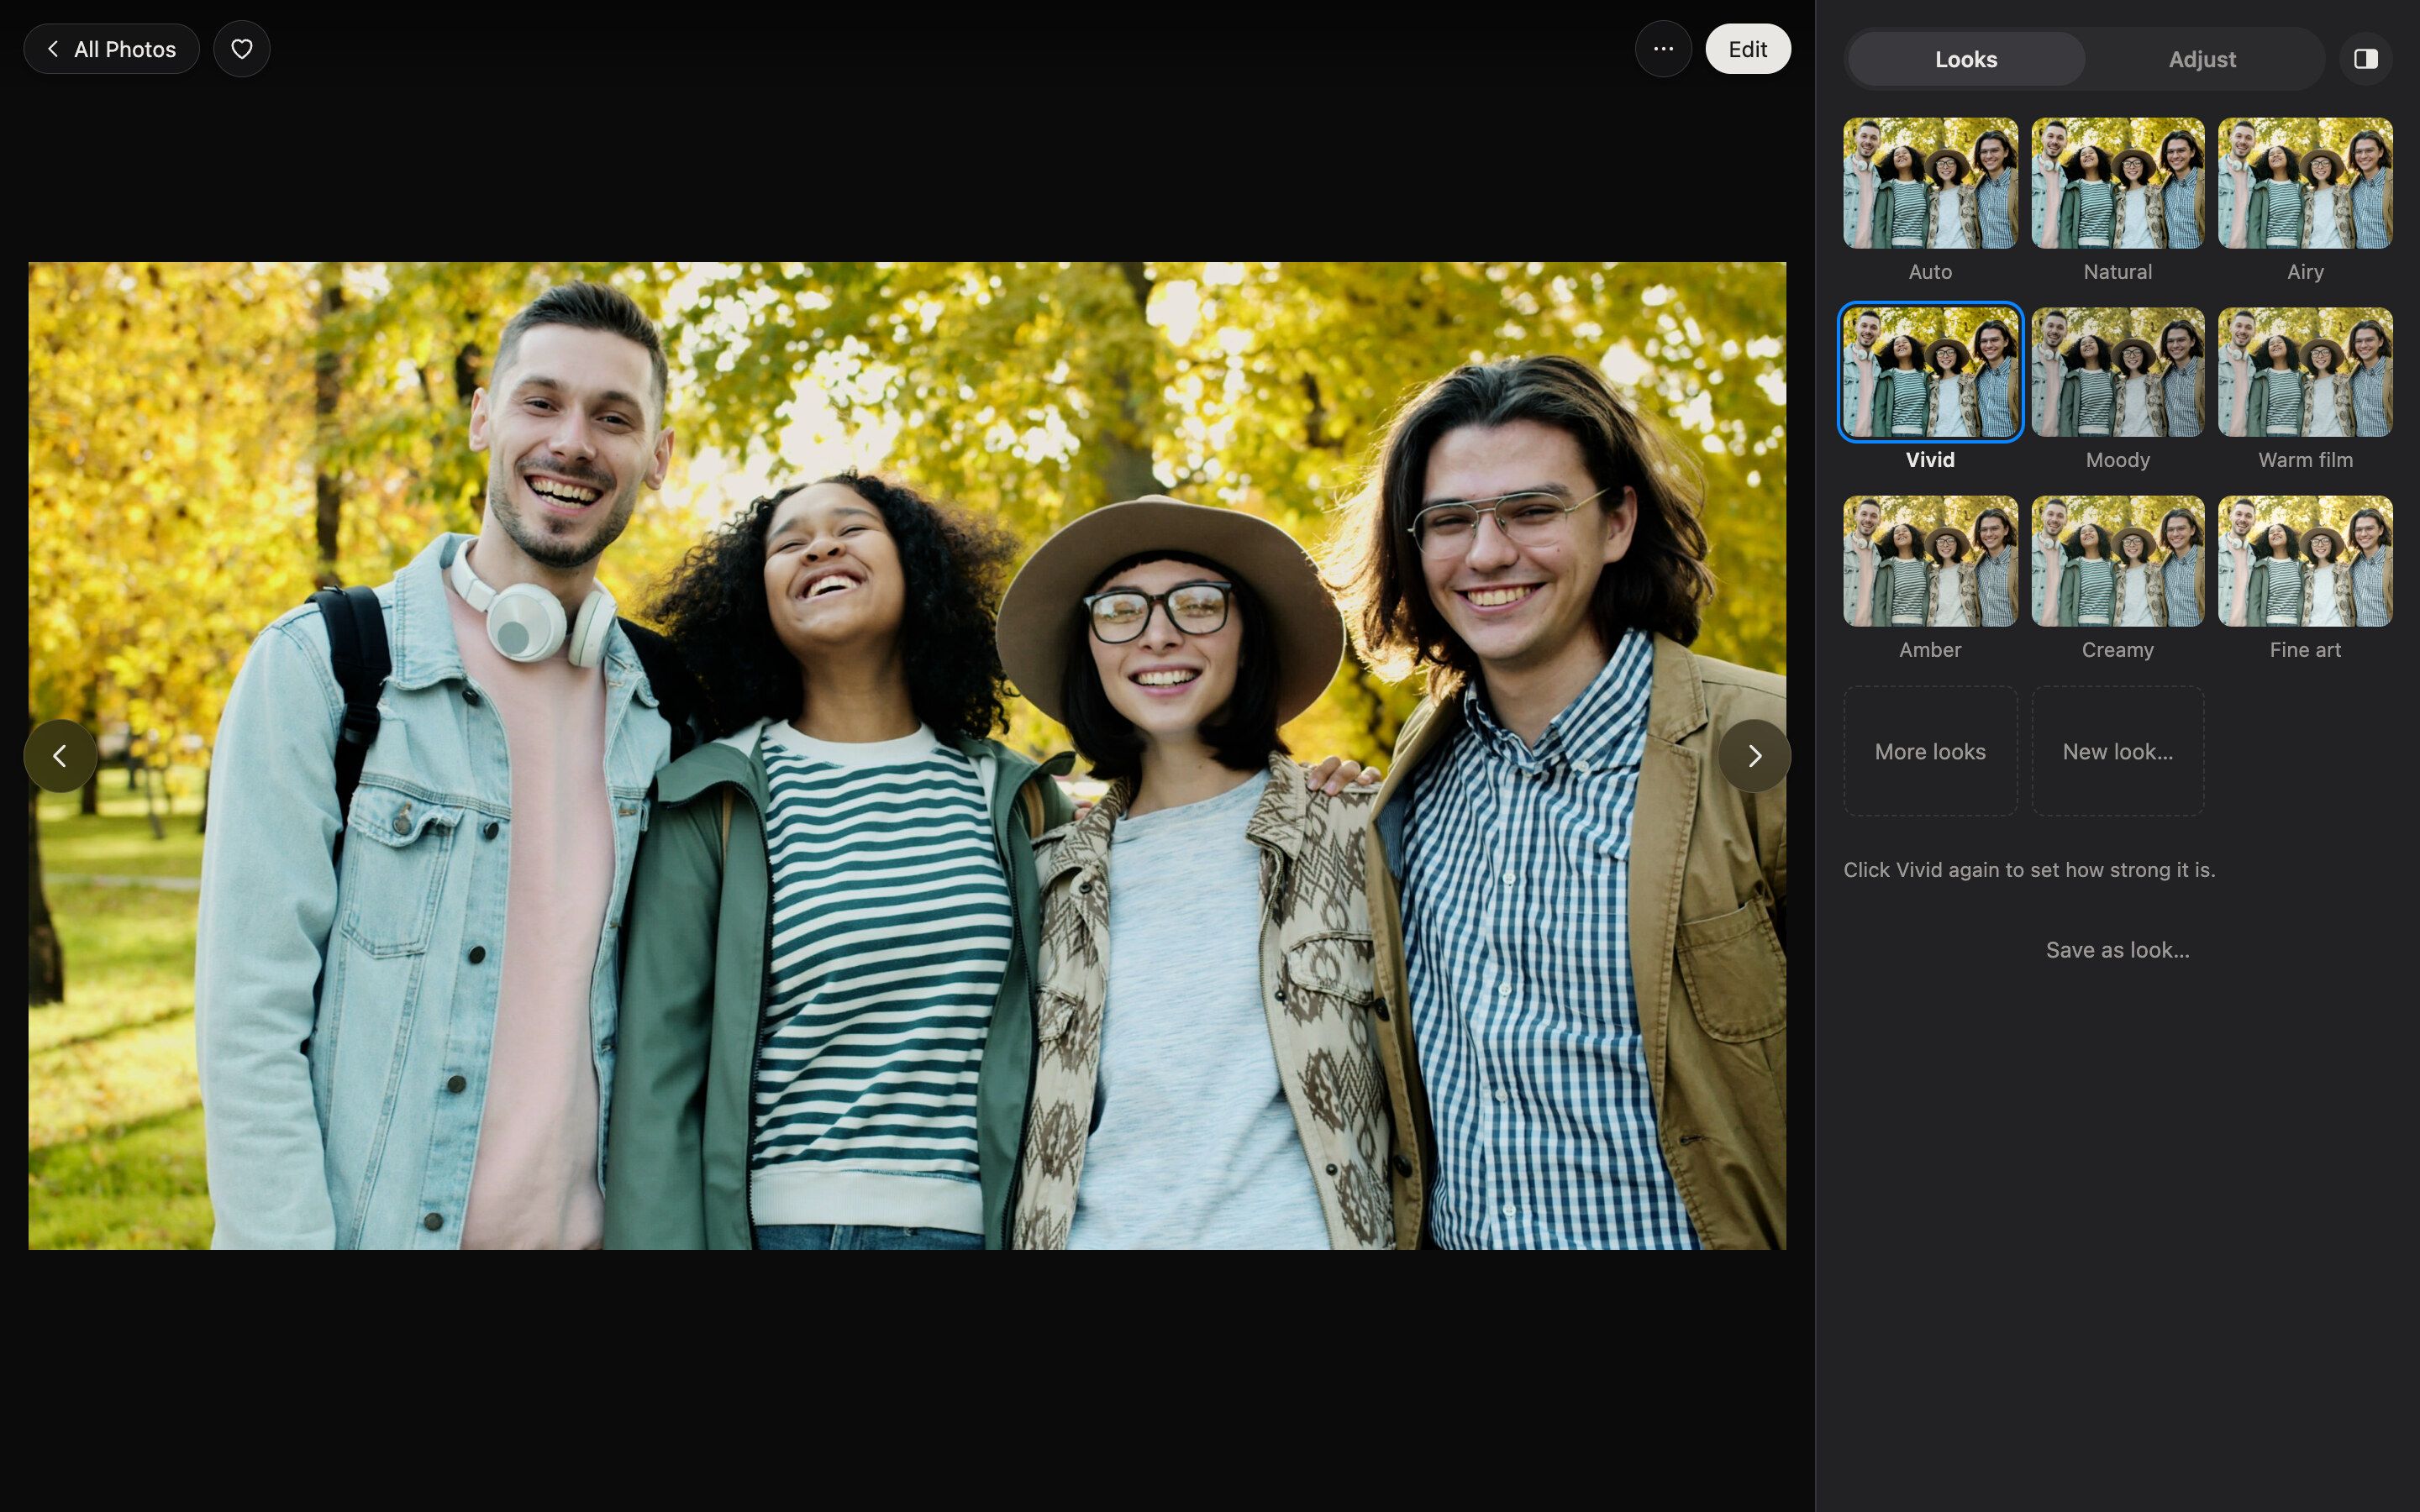Apply the Warm film look thumbnail
This screenshot has height=1512, width=2420.
click(2305, 372)
